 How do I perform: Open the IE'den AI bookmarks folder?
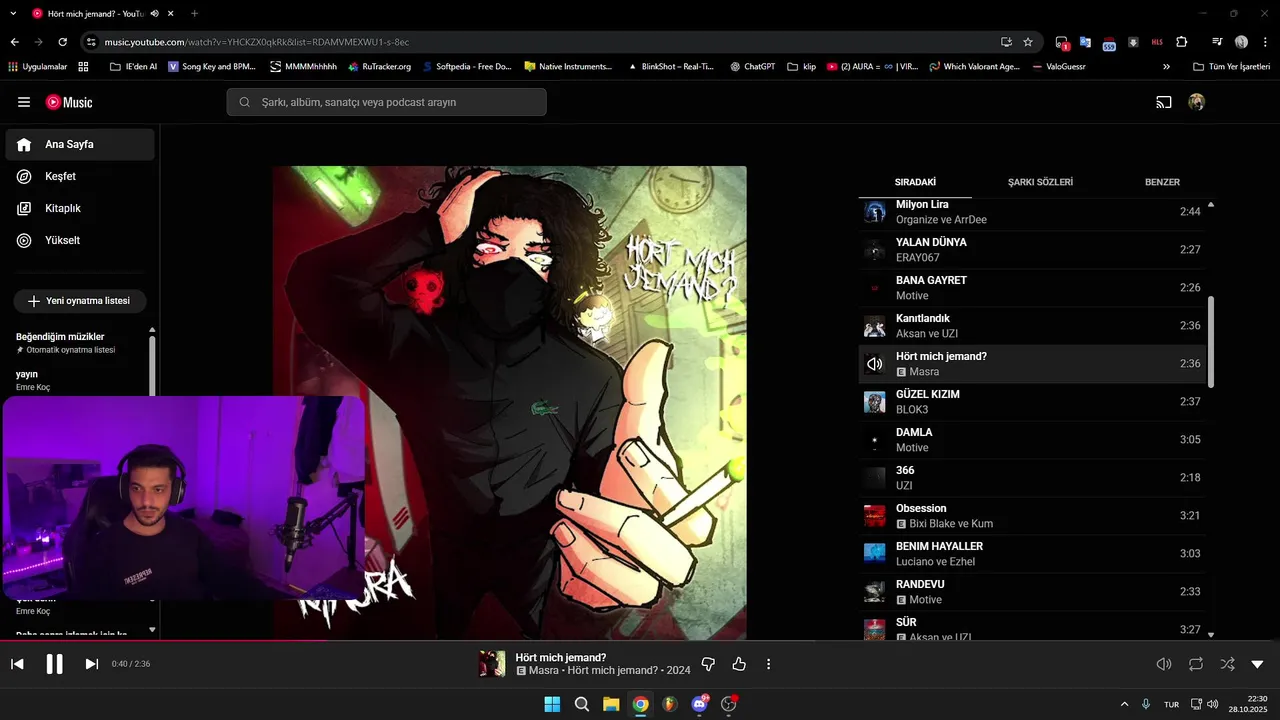click(x=133, y=67)
